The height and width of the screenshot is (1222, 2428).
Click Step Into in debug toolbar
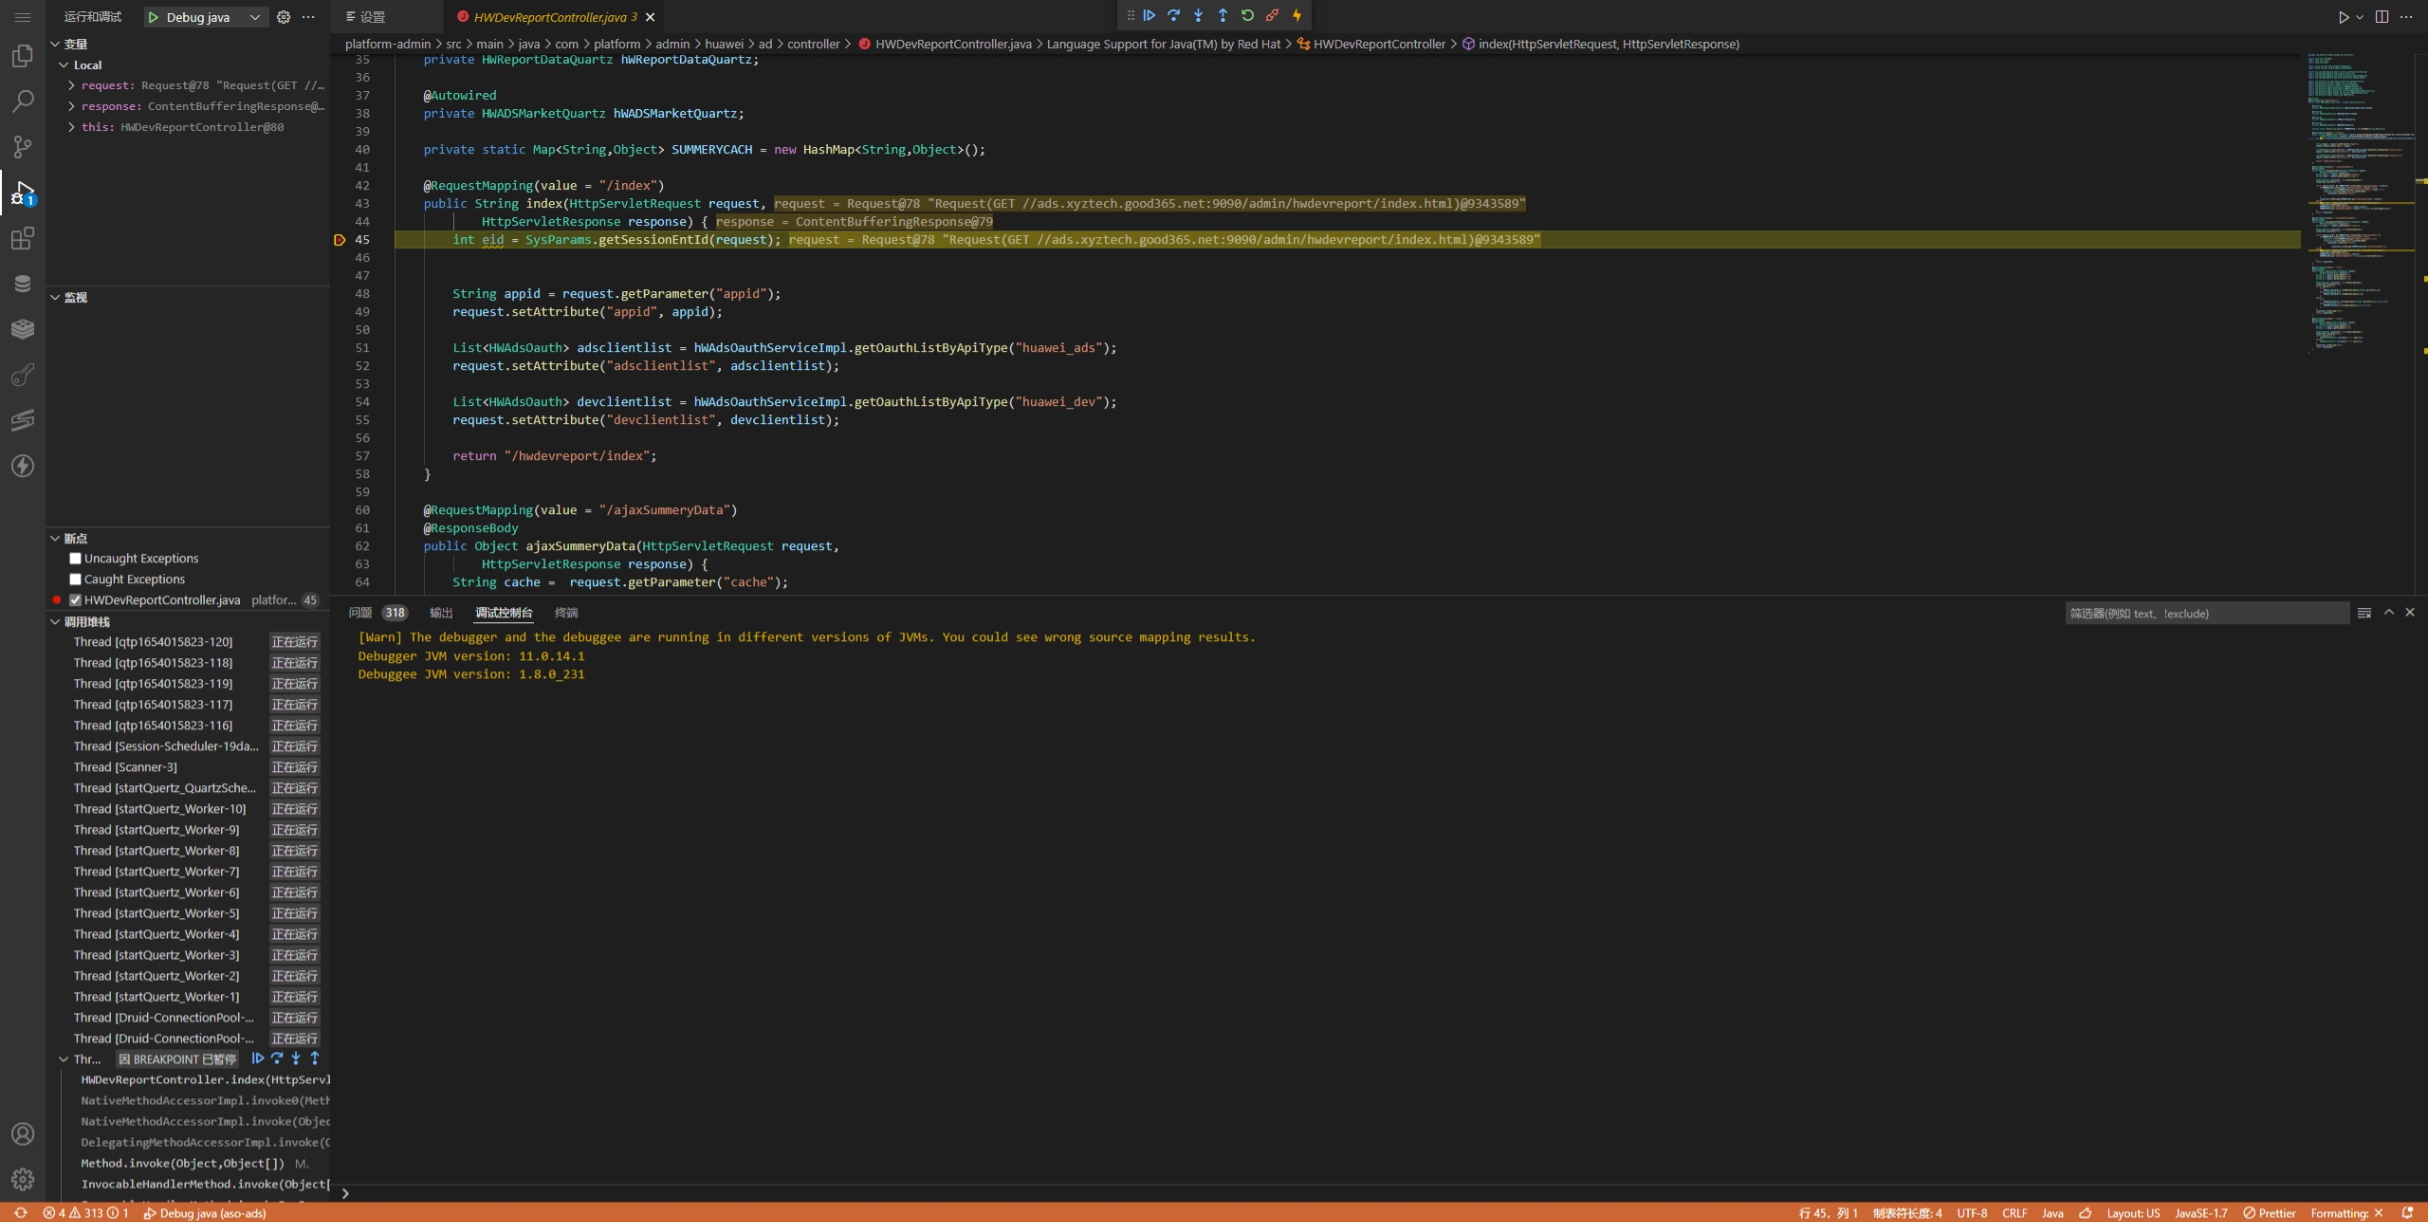click(1198, 15)
